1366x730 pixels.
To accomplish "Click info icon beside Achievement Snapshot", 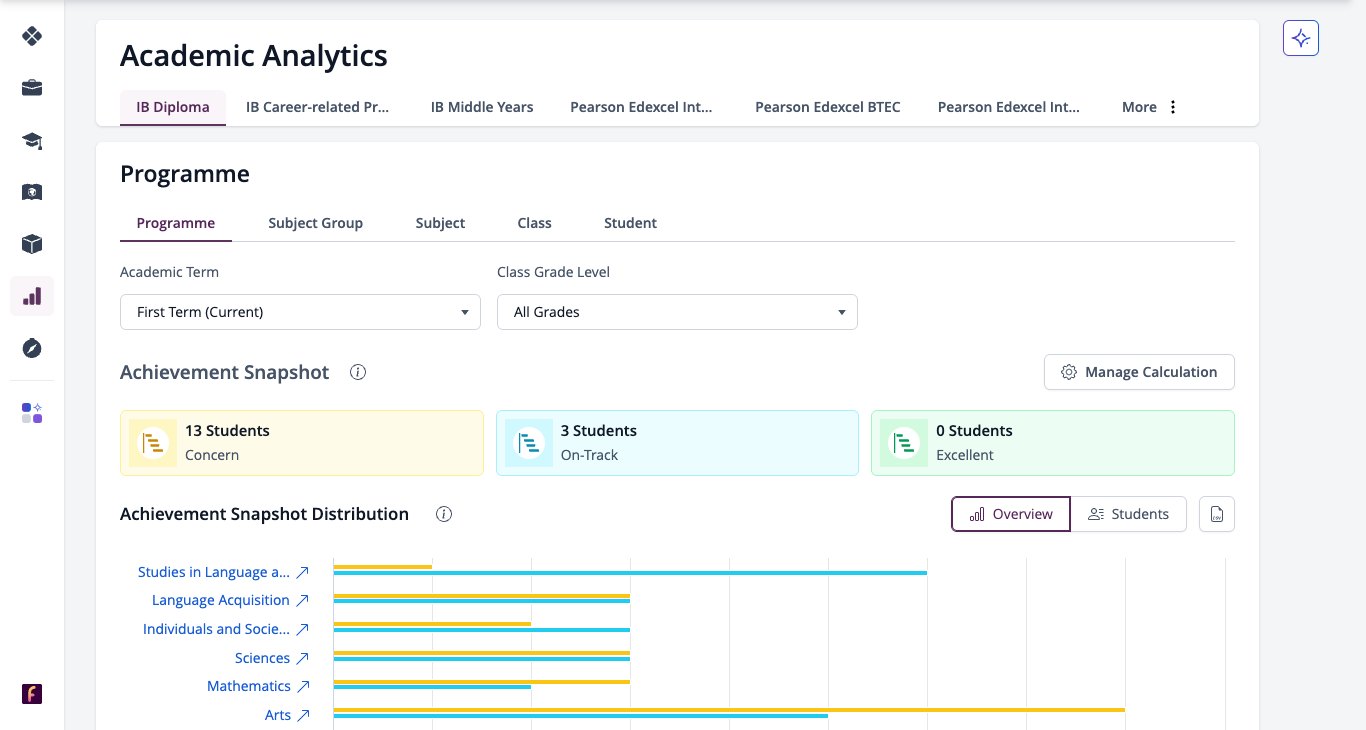I will tap(358, 372).
